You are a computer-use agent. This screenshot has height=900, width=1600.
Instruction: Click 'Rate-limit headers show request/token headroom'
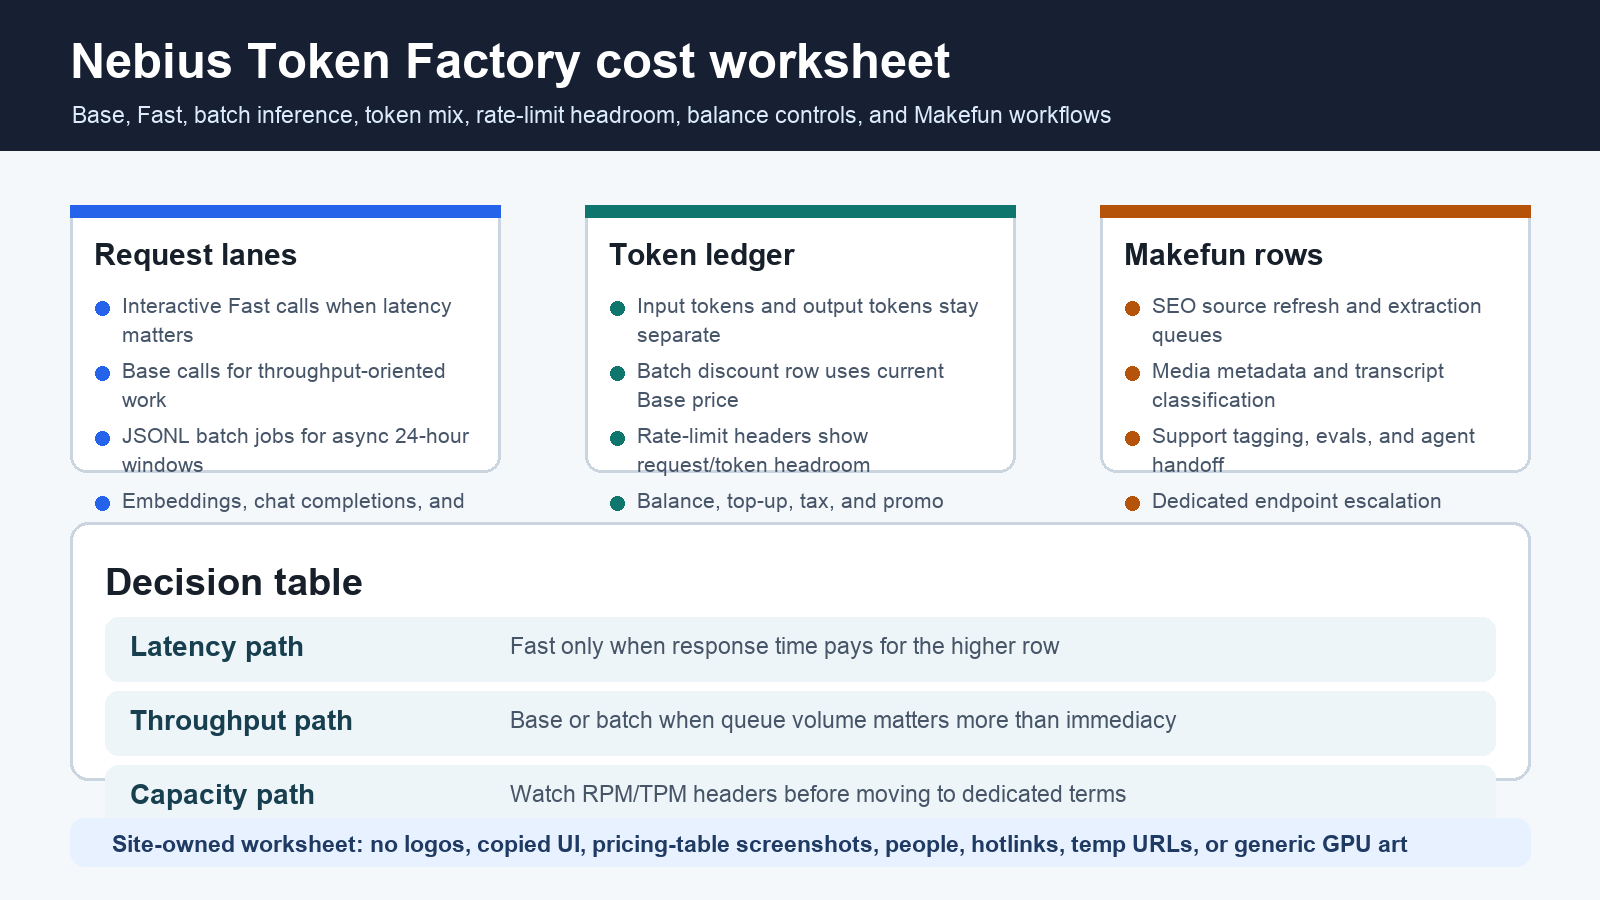pyautogui.click(x=753, y=450)
